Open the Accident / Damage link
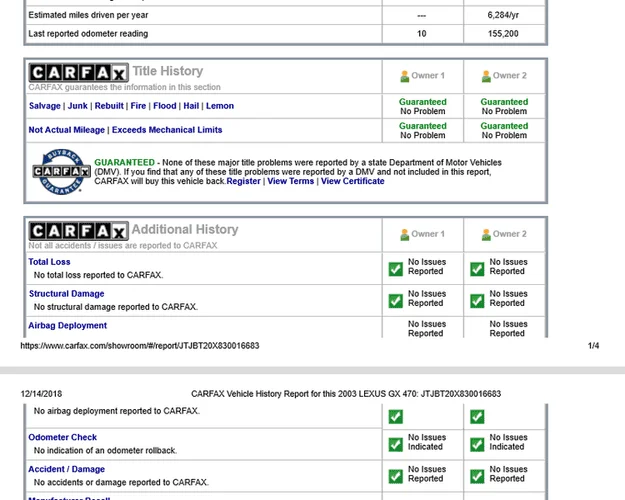This screenshot has width=625, height=500. pos(67,469)
